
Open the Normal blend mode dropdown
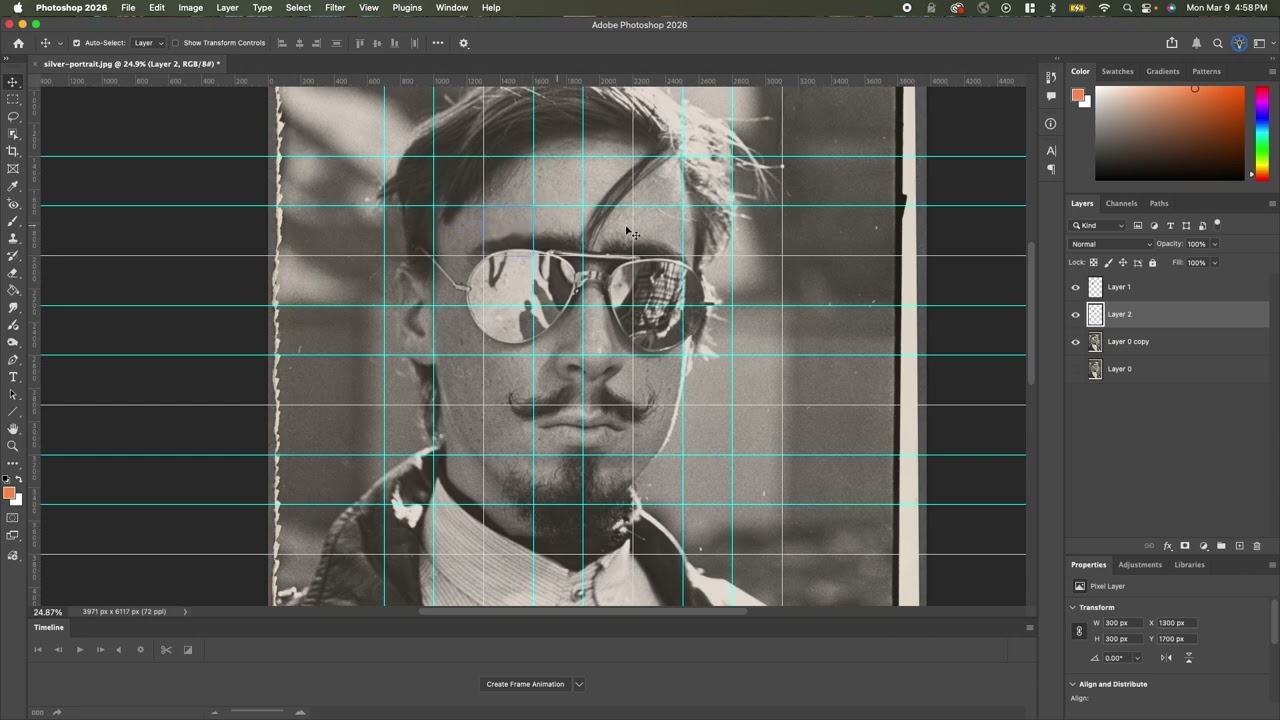[x=1111, y=244]
